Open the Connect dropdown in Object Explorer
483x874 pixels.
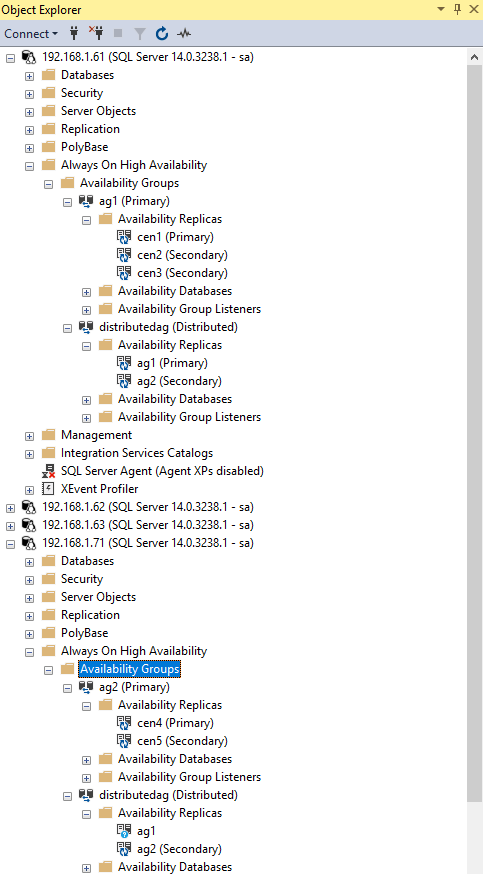[x=31, y=33]
